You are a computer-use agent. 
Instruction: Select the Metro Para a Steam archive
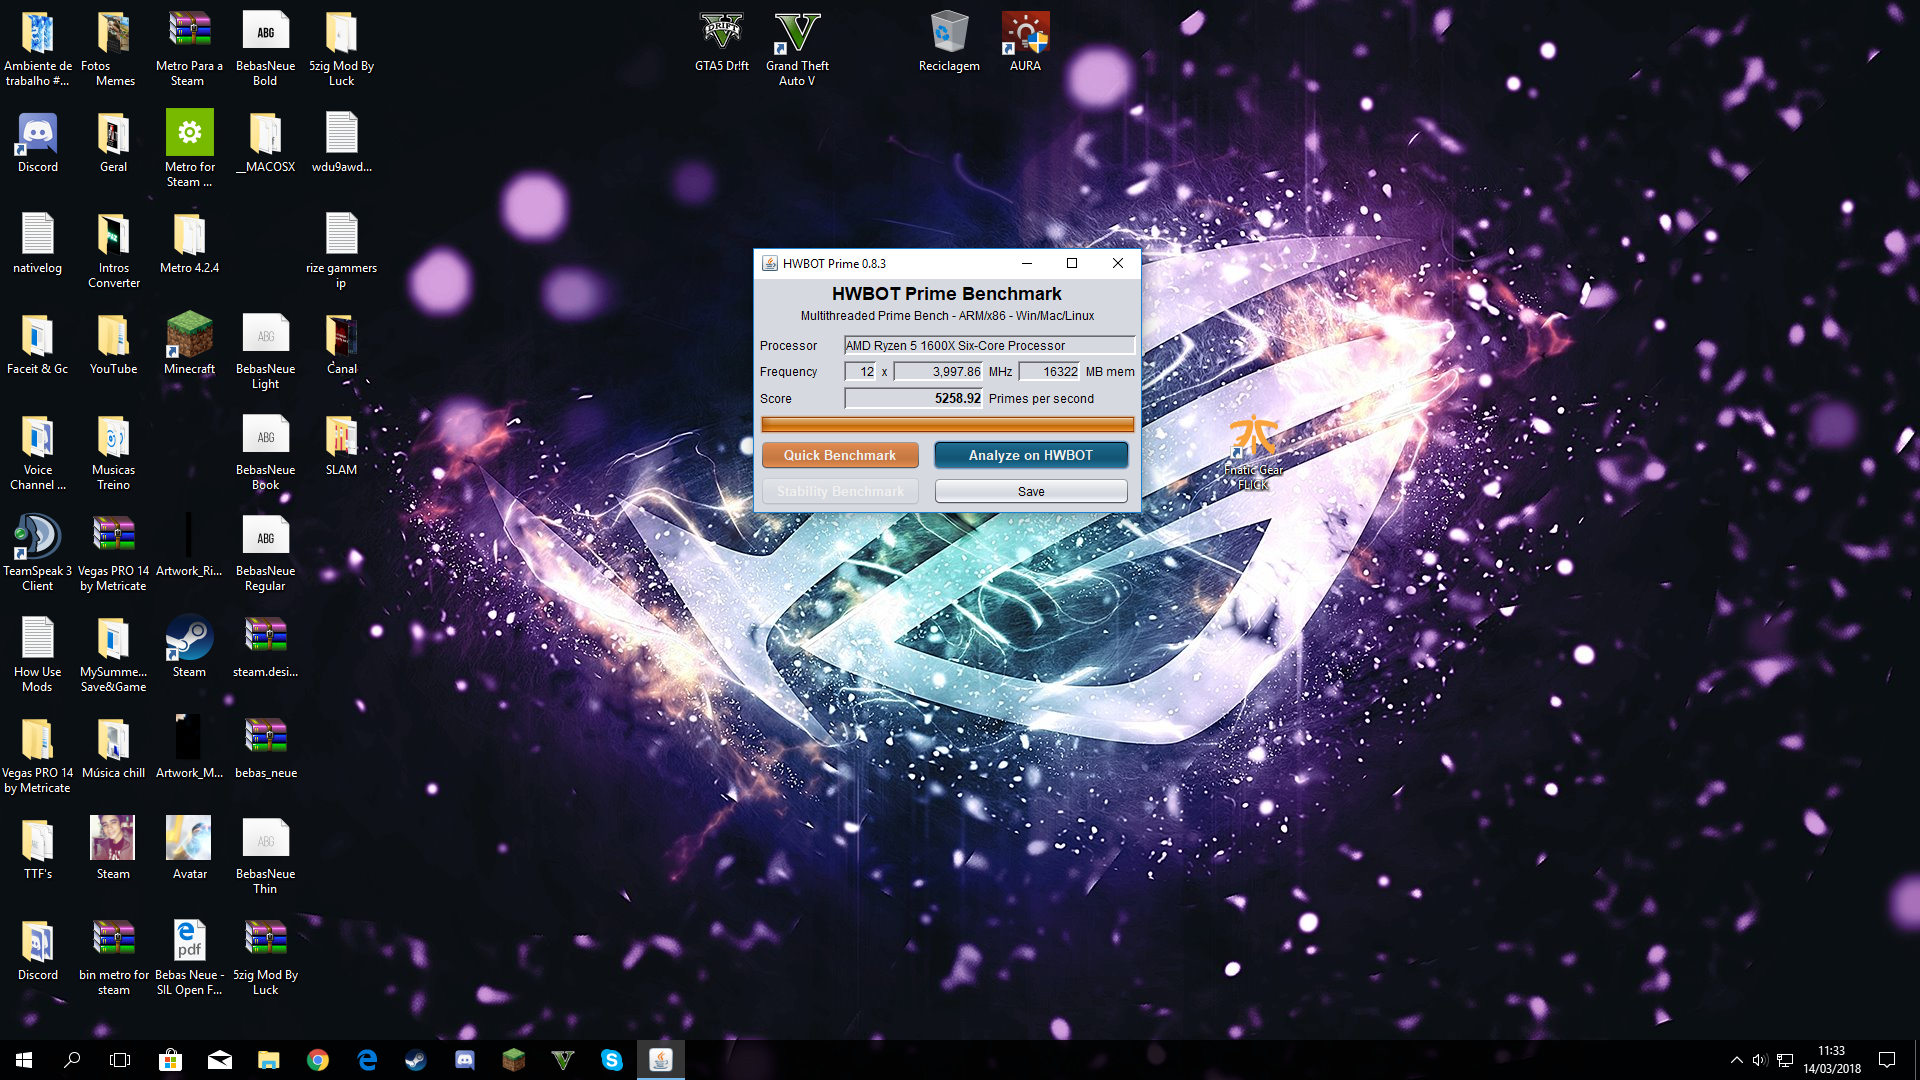tap(189, 50)
